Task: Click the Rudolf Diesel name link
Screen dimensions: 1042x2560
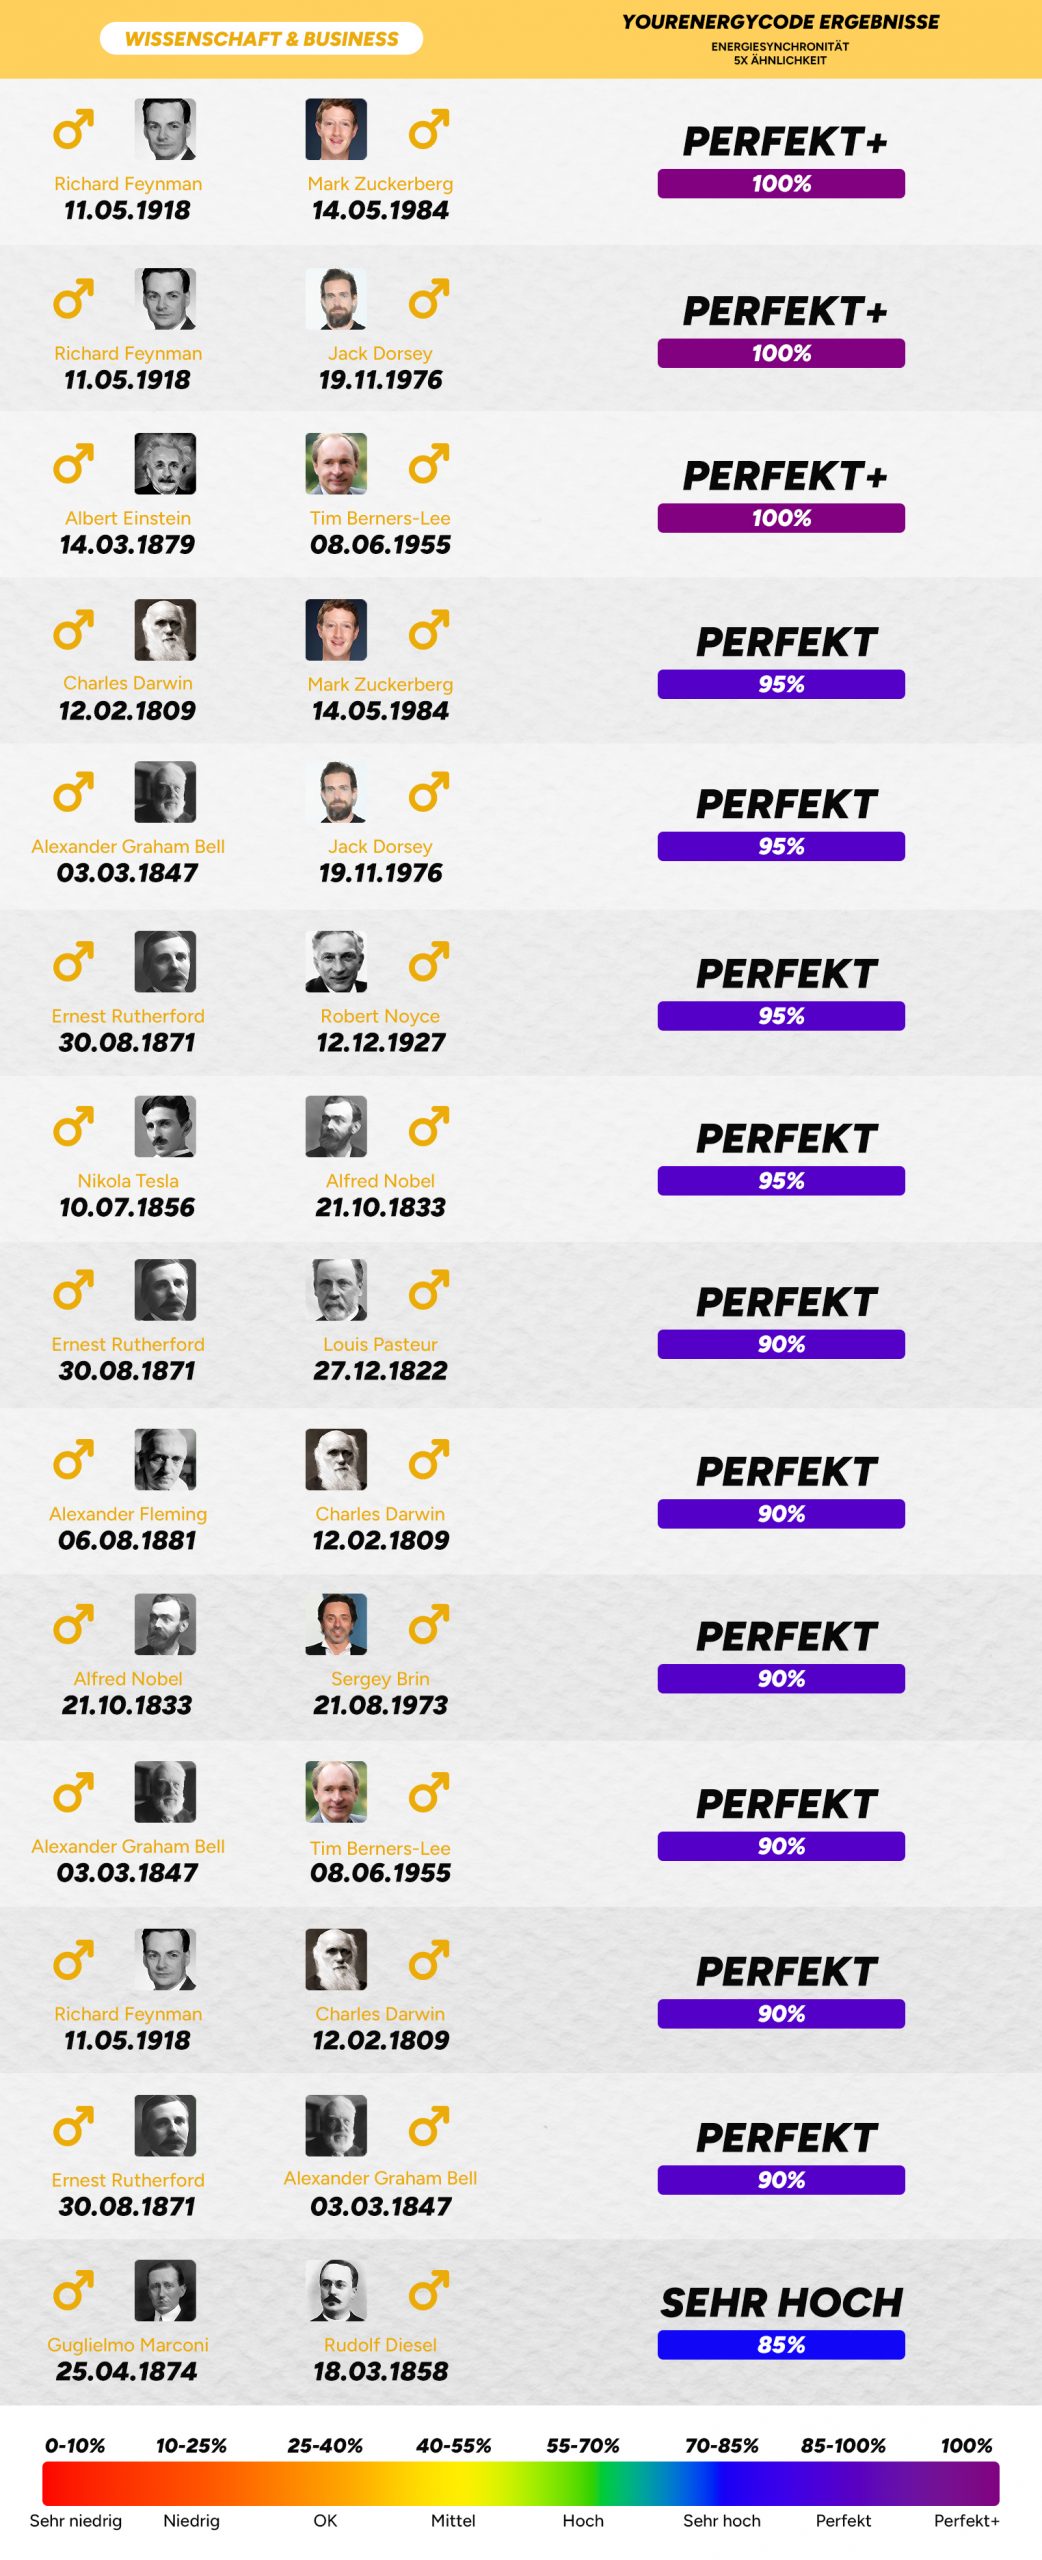Action: click(380, 2344)
